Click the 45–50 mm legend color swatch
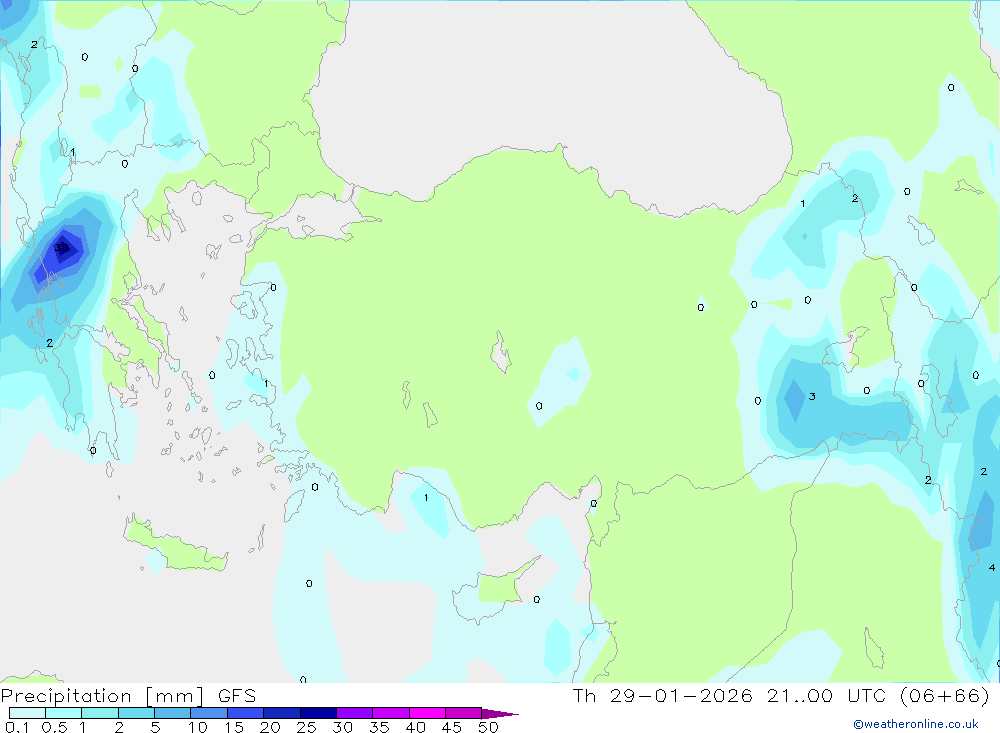 tap(463, 713)
